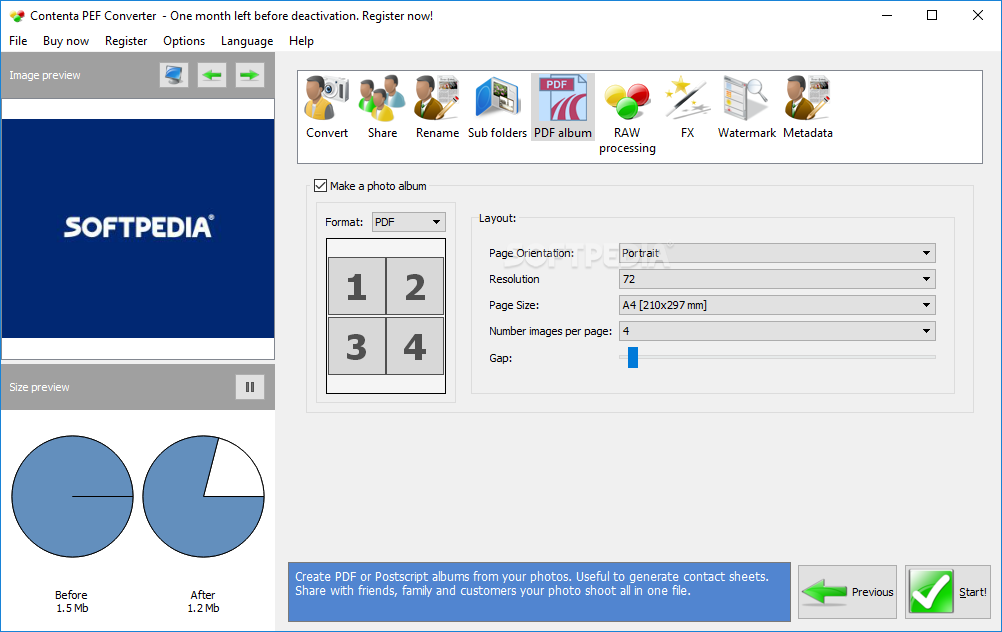Screen dimensions: 1002x632
Task: Open the Share step icon
Action: (x=382, y=107)
